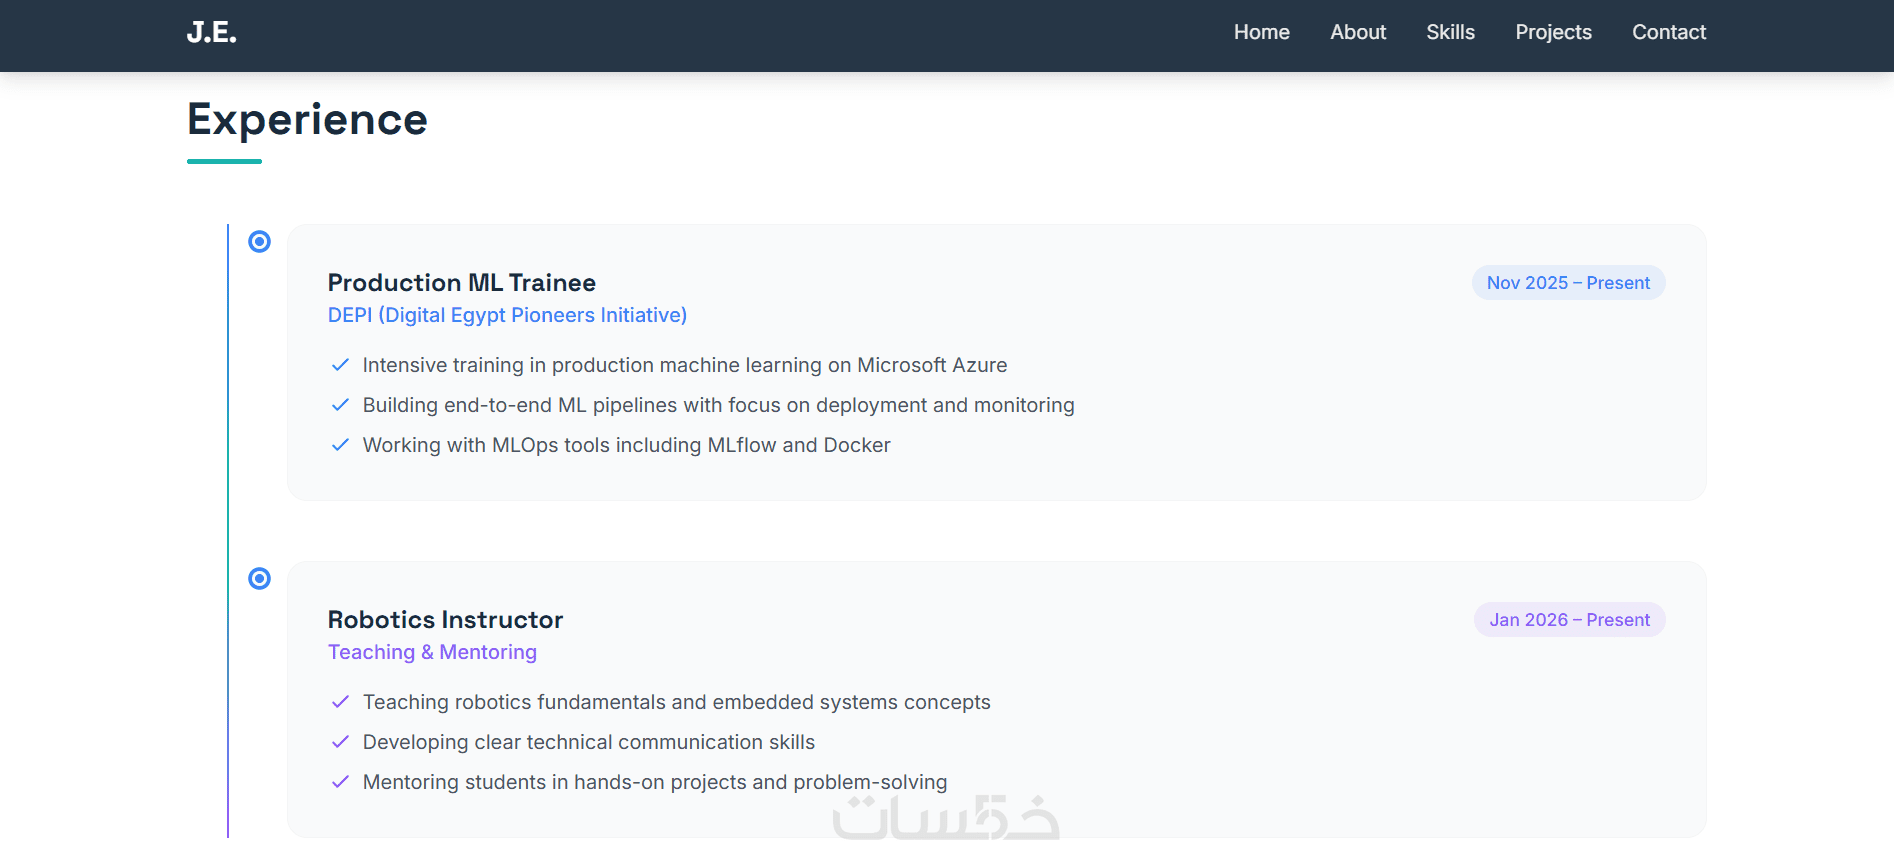The width and height of the screenshot is (1894, 858).
Task: Click the timeline marker beside Robotics Instructor
Action: pos(259,579)
